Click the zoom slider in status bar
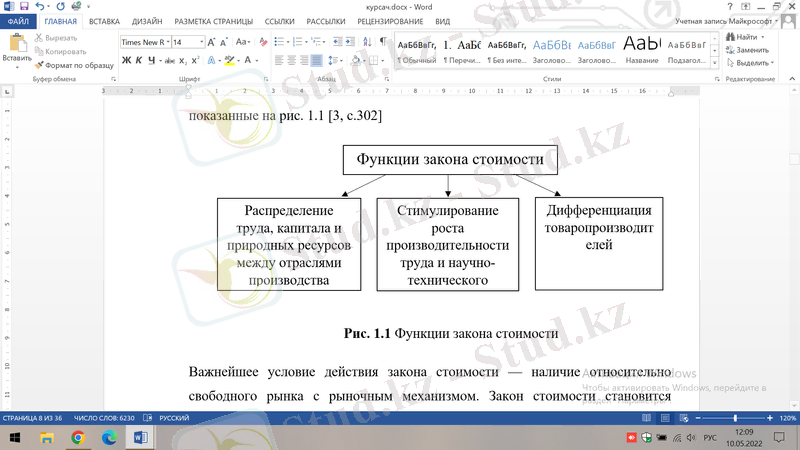Image resolution: width=800 pixels, height=450 pixels. pyautogui.click(x=735, y=417)
